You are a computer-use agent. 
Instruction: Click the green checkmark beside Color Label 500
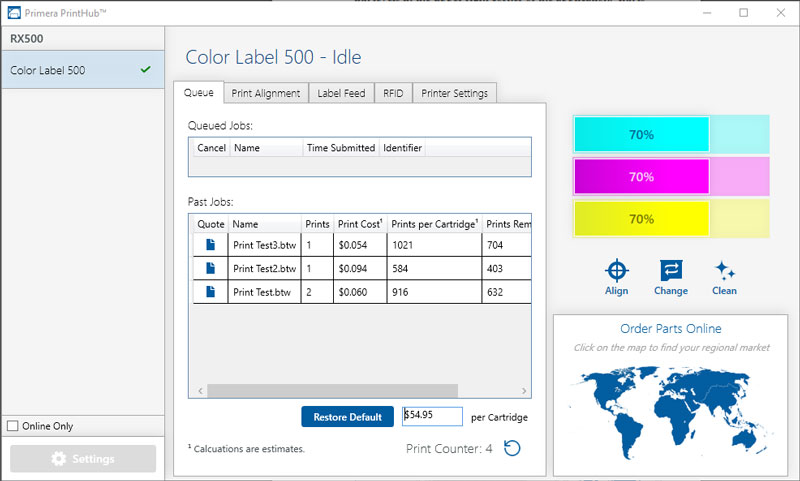click(145, 69)
